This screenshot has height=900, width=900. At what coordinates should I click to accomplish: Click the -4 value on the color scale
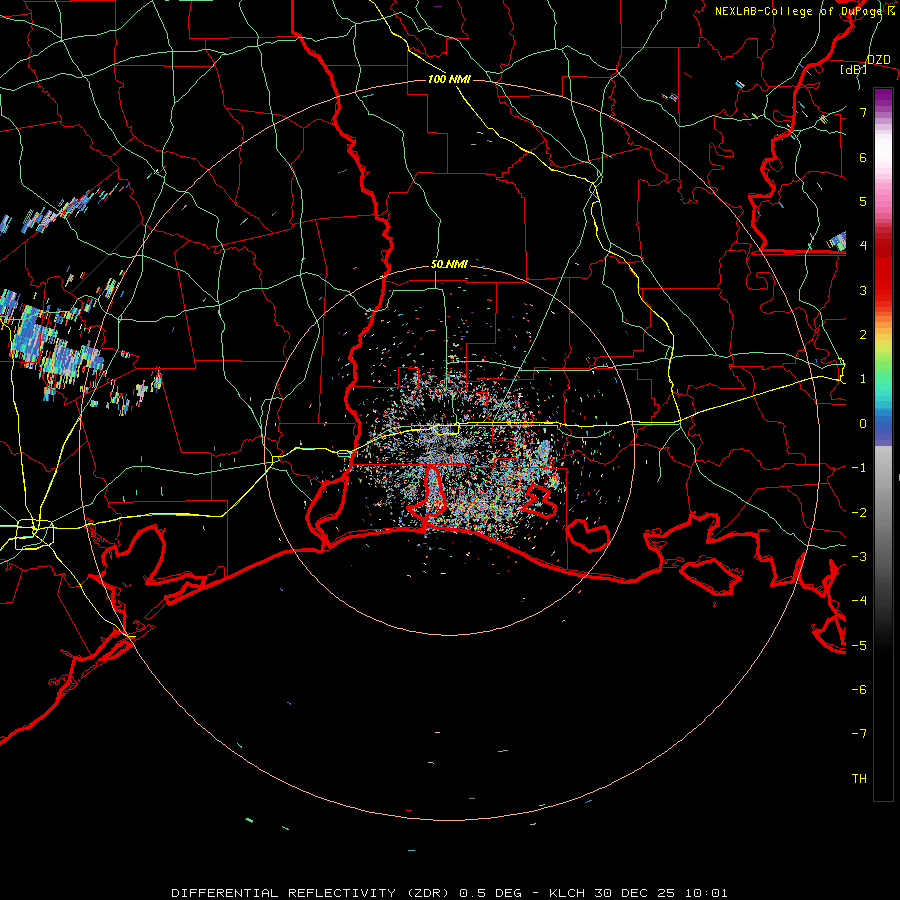tap(859, 601)
